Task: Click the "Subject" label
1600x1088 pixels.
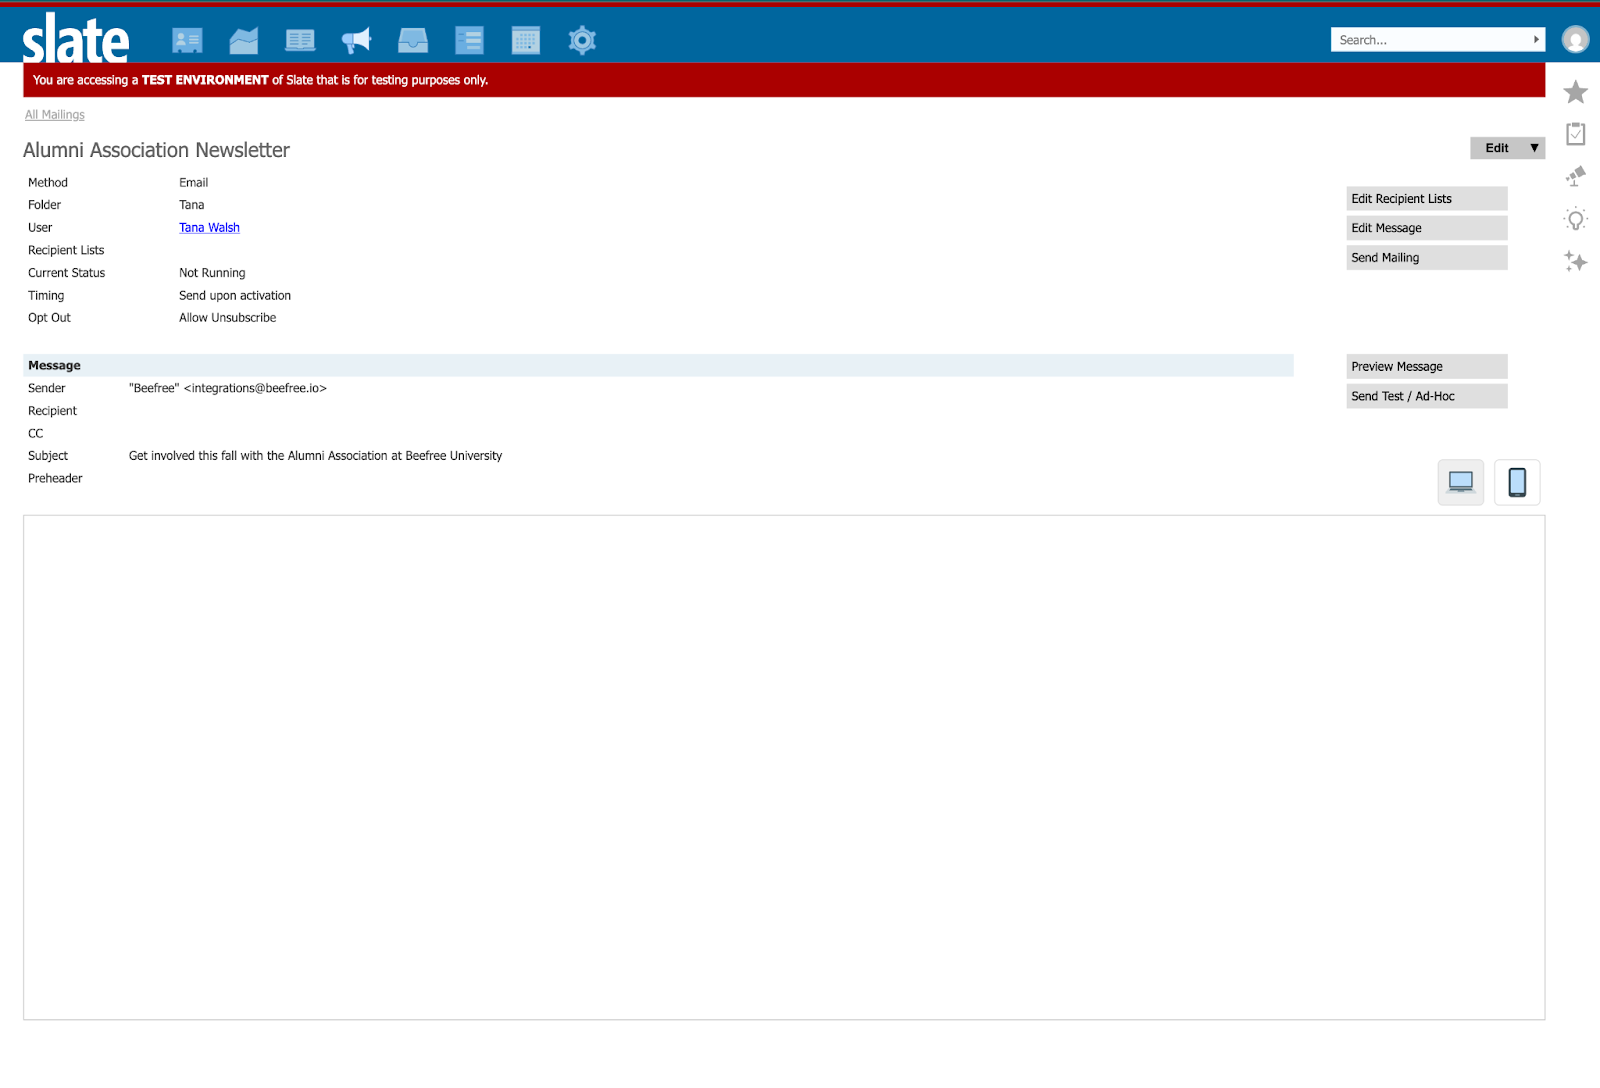Action: 48,456
